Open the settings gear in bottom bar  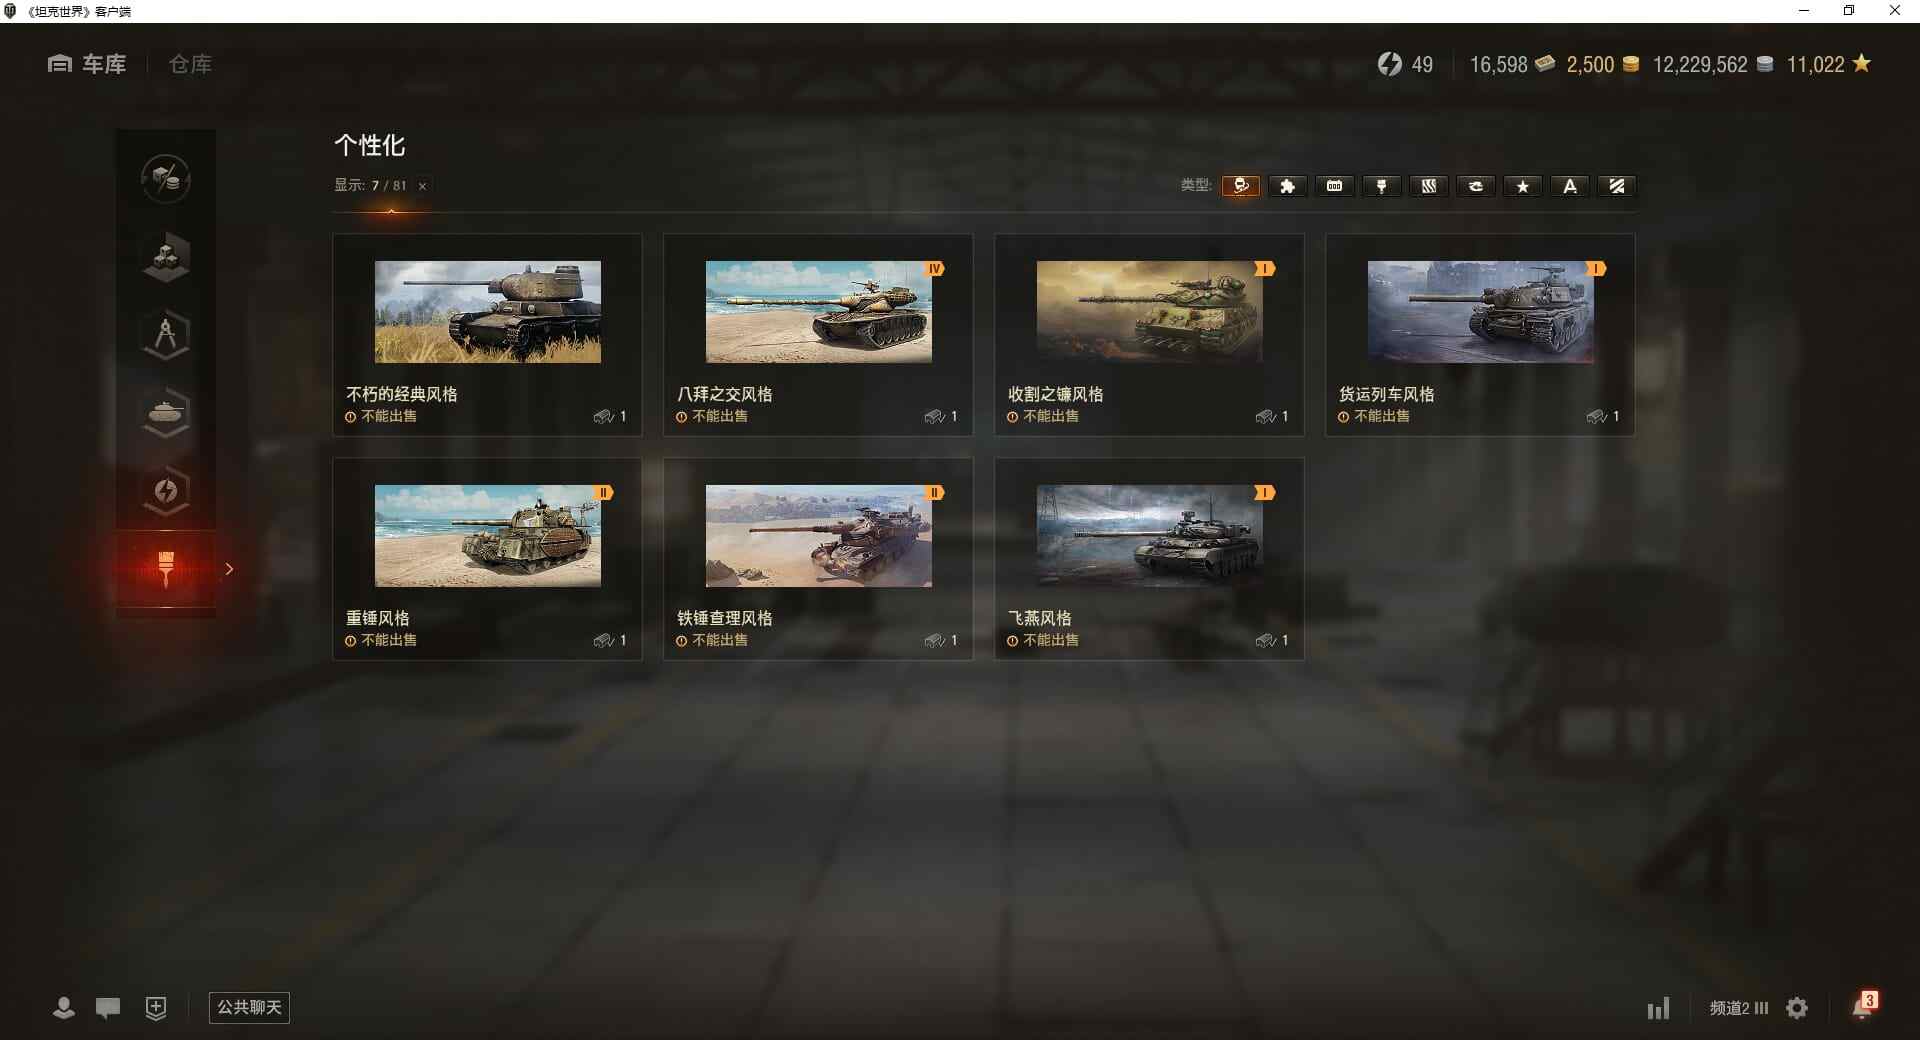click(1797, 1008)
